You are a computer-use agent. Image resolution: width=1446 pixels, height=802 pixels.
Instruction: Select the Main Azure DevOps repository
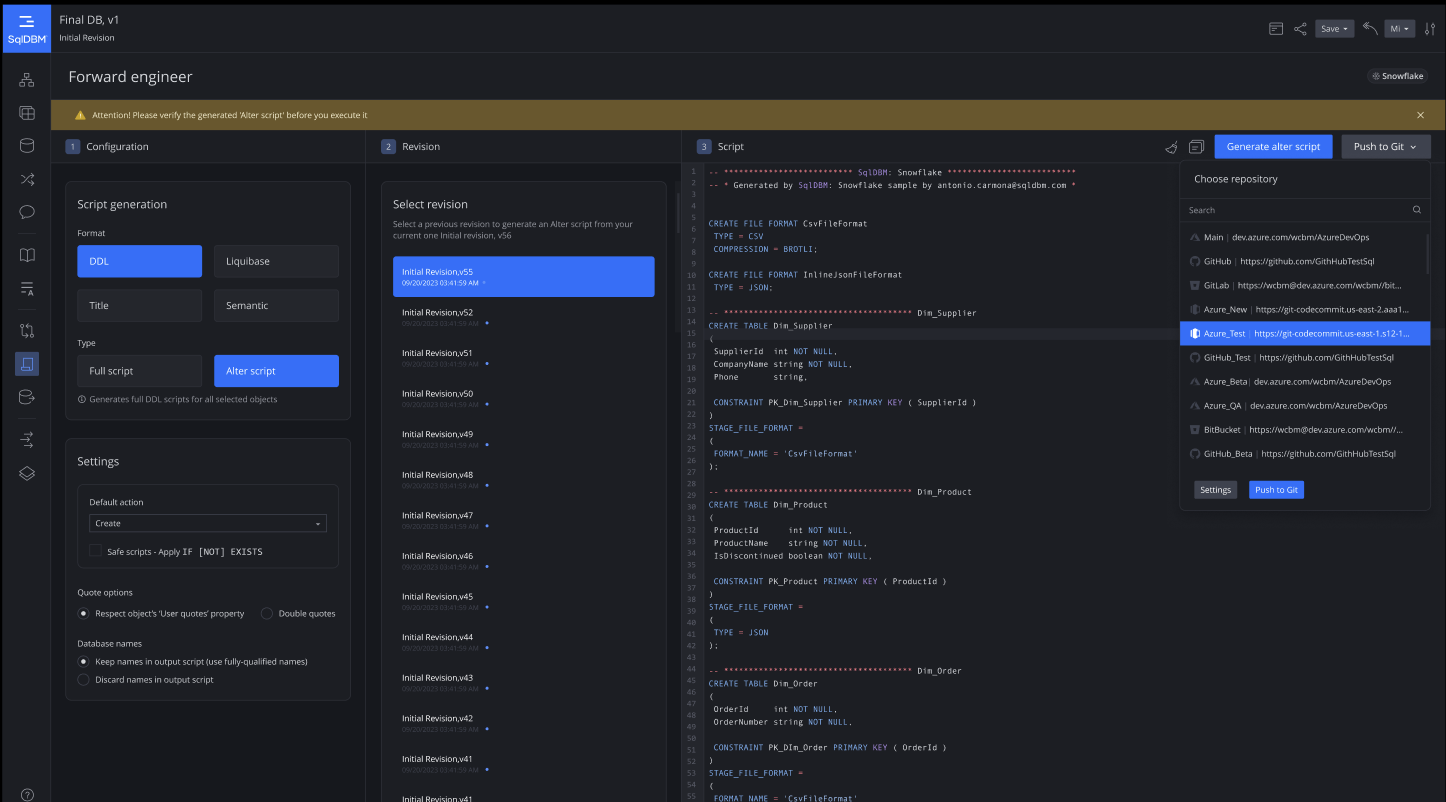click(1305, 237)
